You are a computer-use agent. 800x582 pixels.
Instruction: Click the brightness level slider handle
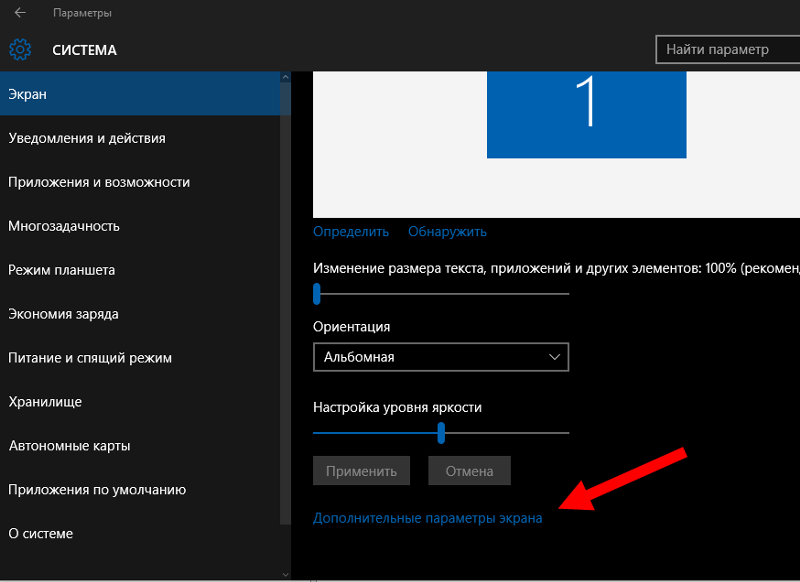tap(441, 433)
